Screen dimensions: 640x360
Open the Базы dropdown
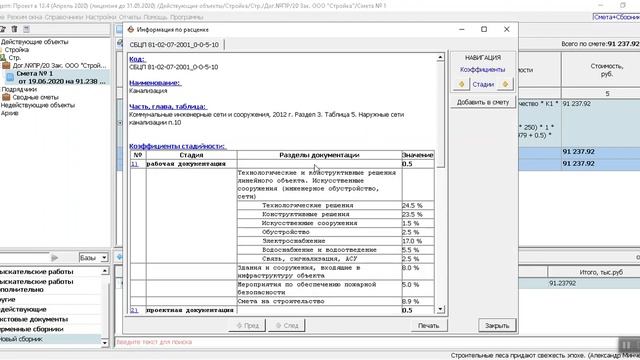(104, 258)
